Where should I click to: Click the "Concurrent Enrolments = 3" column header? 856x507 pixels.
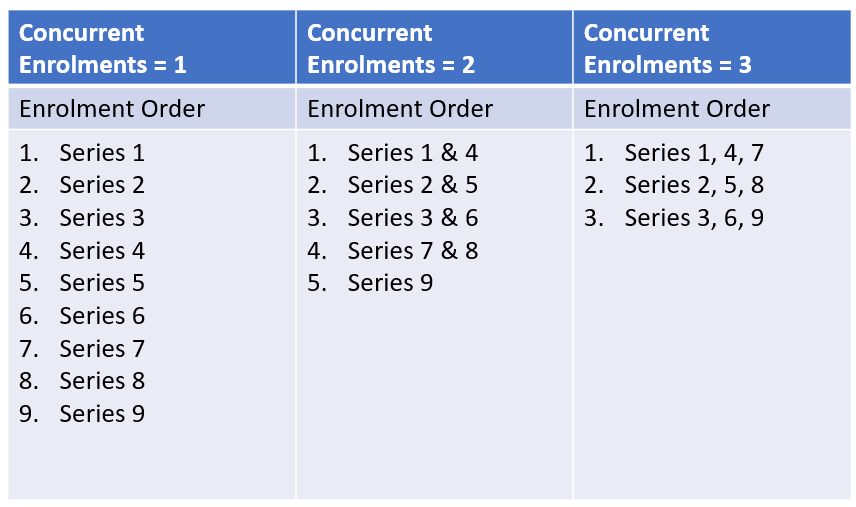(x=668, y=48)
